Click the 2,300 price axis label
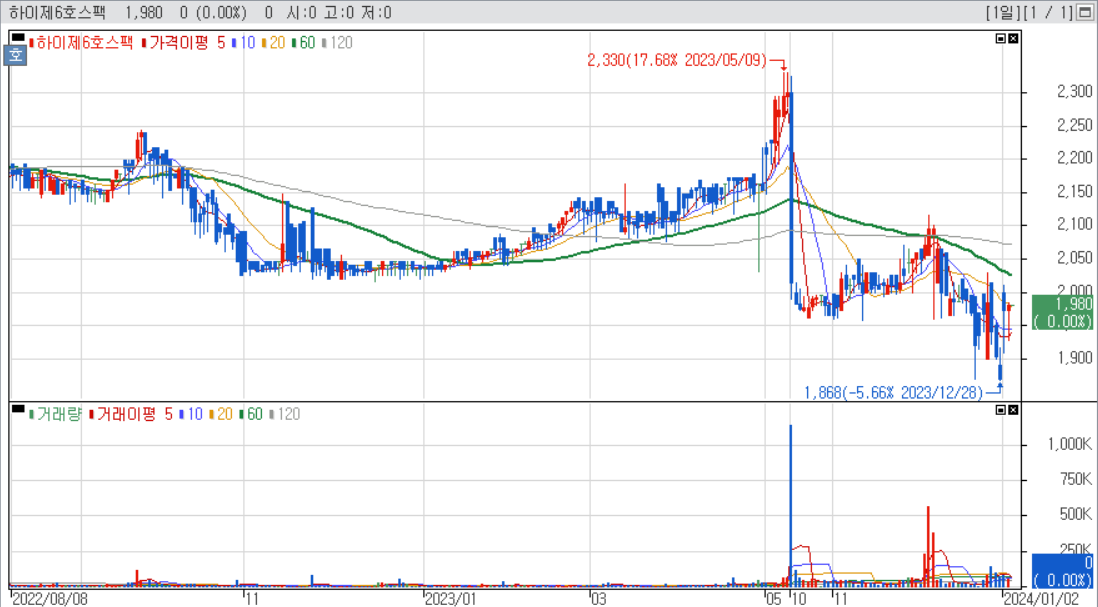The width and height of the screenshot is (1098, 607). click(x=1074, y=92)
